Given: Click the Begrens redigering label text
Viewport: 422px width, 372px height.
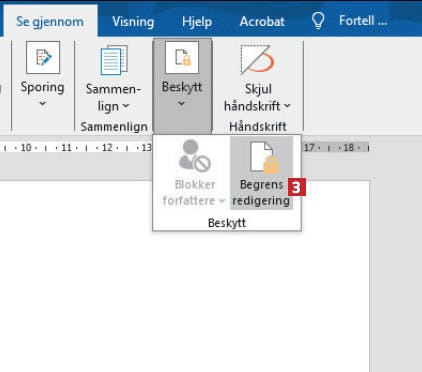Looking at the screenshot, I should click(x=261, y=193).
